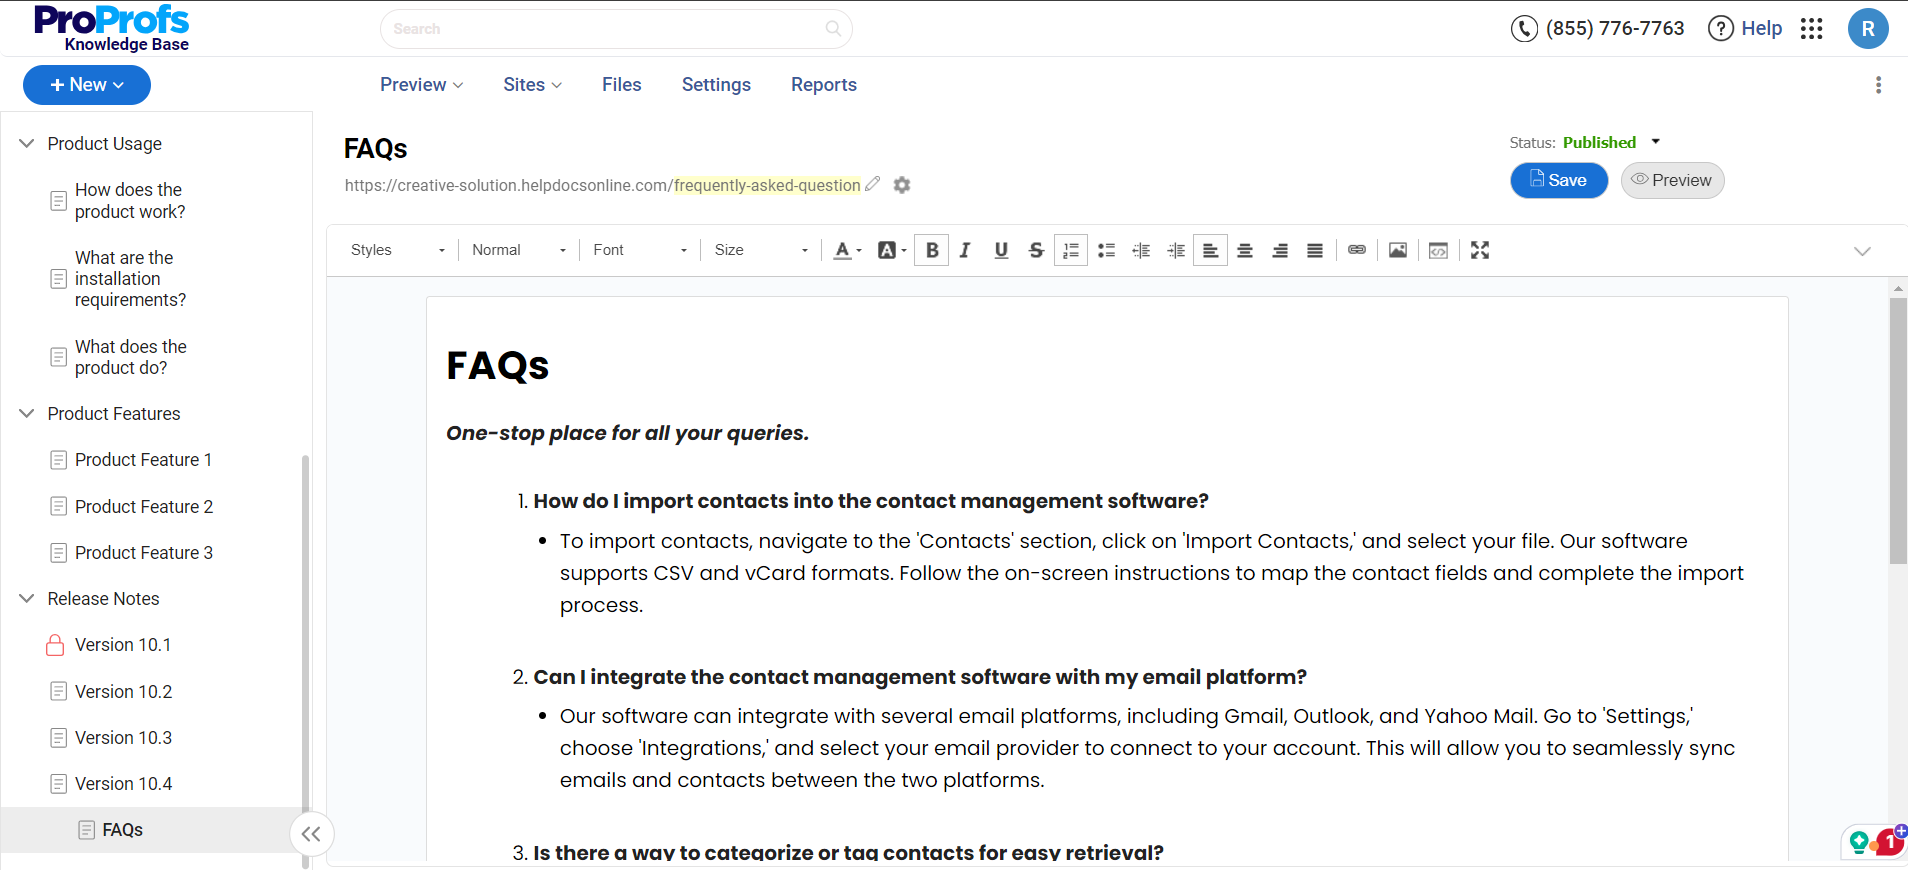
Task: Click the search magnifier icon
Action: tap(833, 29)
